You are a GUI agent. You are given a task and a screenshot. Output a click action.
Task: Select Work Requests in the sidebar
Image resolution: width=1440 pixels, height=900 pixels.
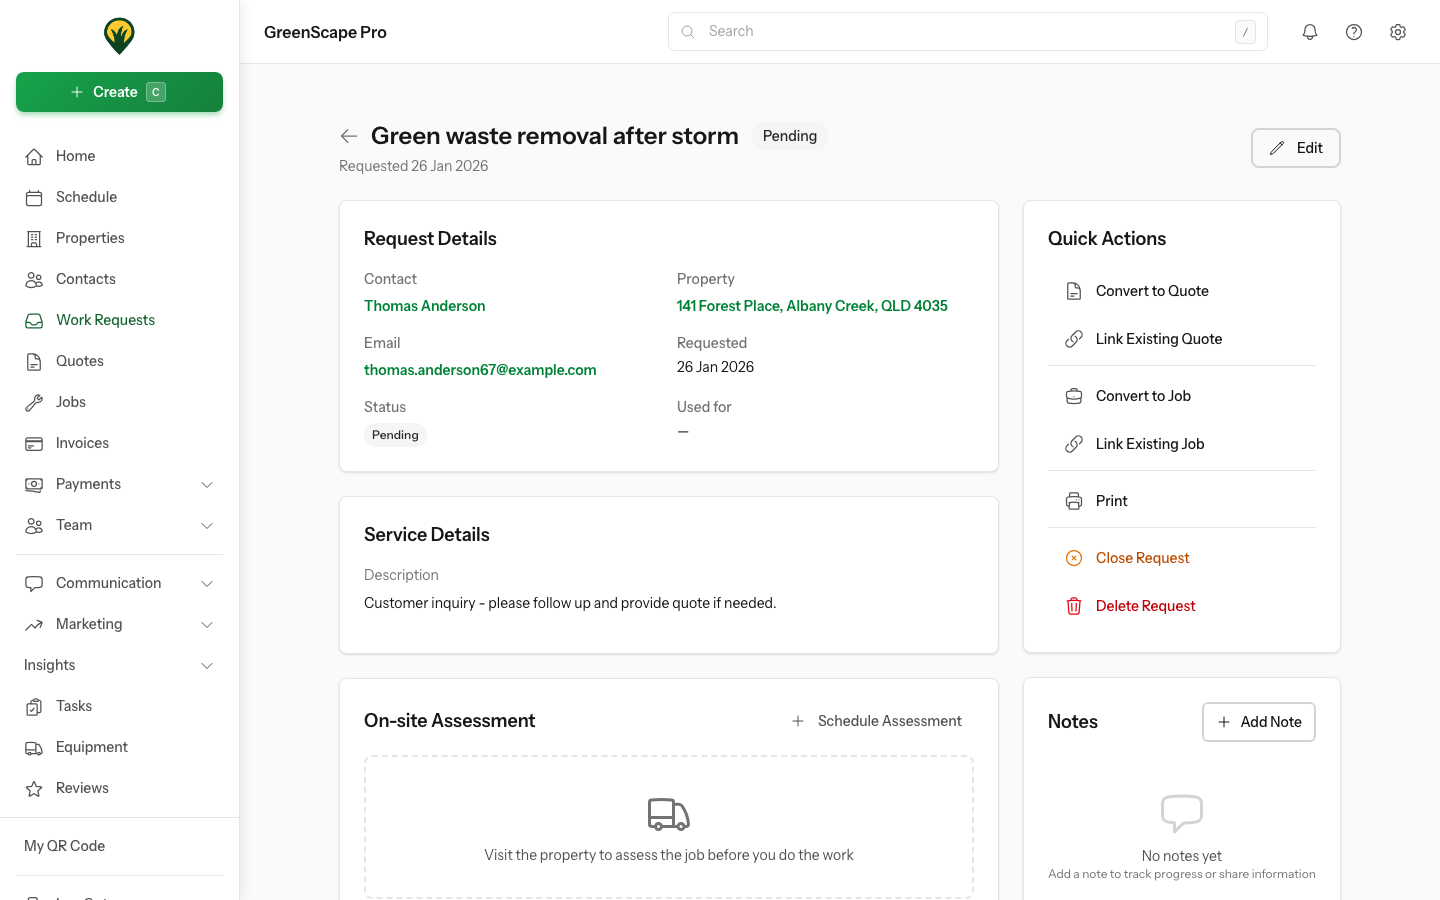[x=105, y=320]
